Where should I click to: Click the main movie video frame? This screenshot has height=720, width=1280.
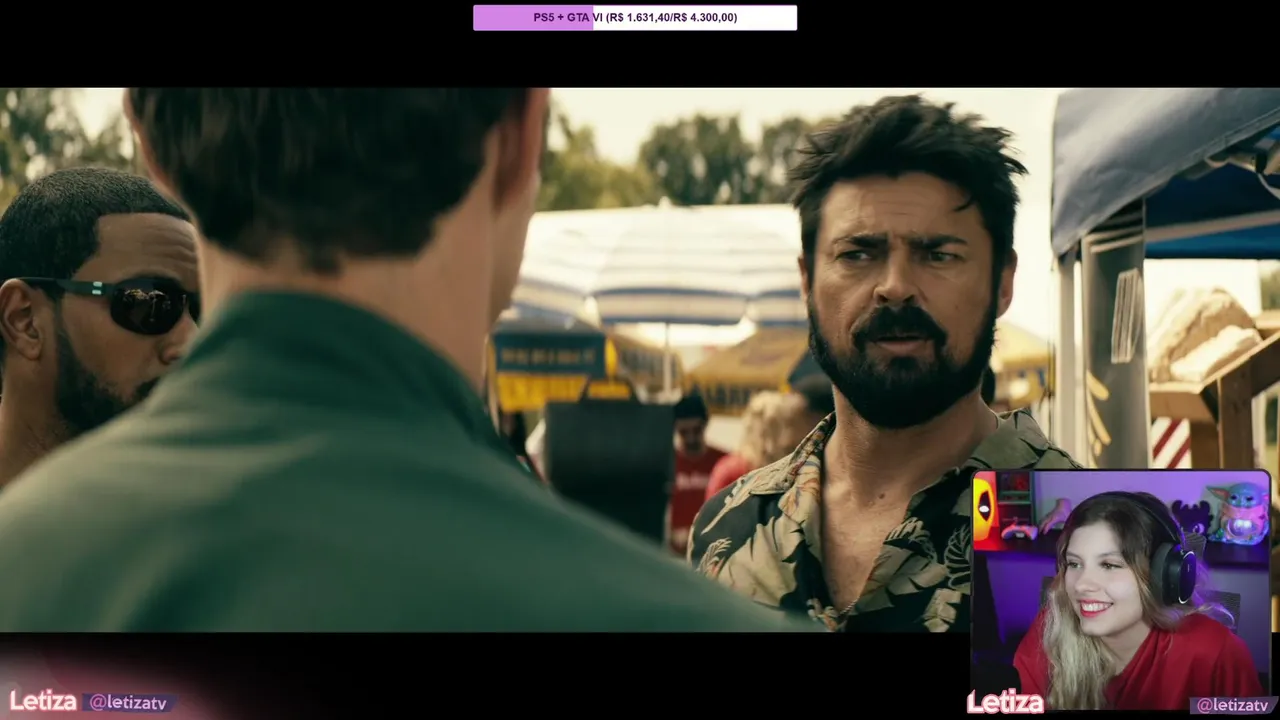pyautogui.click(x=640, y=360)
